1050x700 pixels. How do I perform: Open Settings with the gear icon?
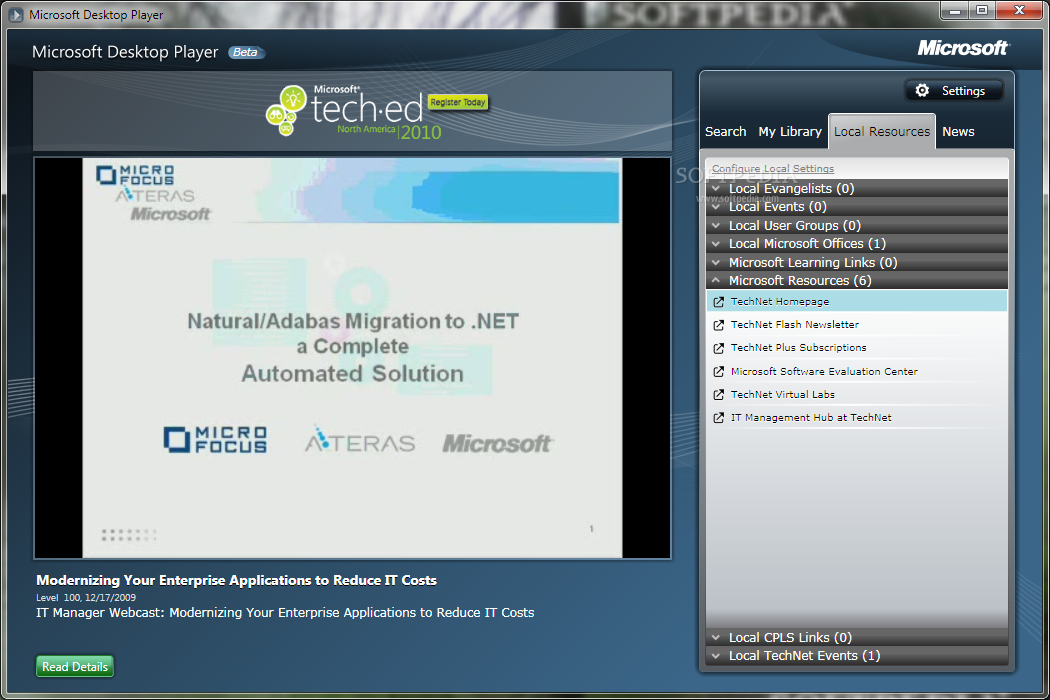[x=922, y=90]
